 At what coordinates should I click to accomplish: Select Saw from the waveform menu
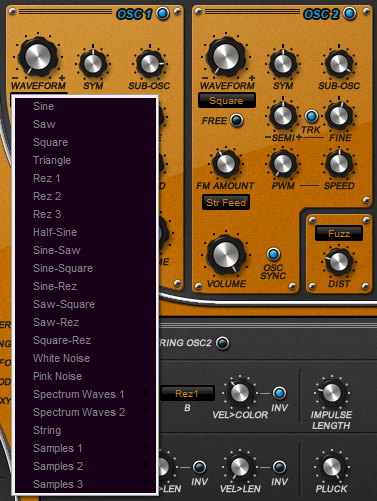86,124
